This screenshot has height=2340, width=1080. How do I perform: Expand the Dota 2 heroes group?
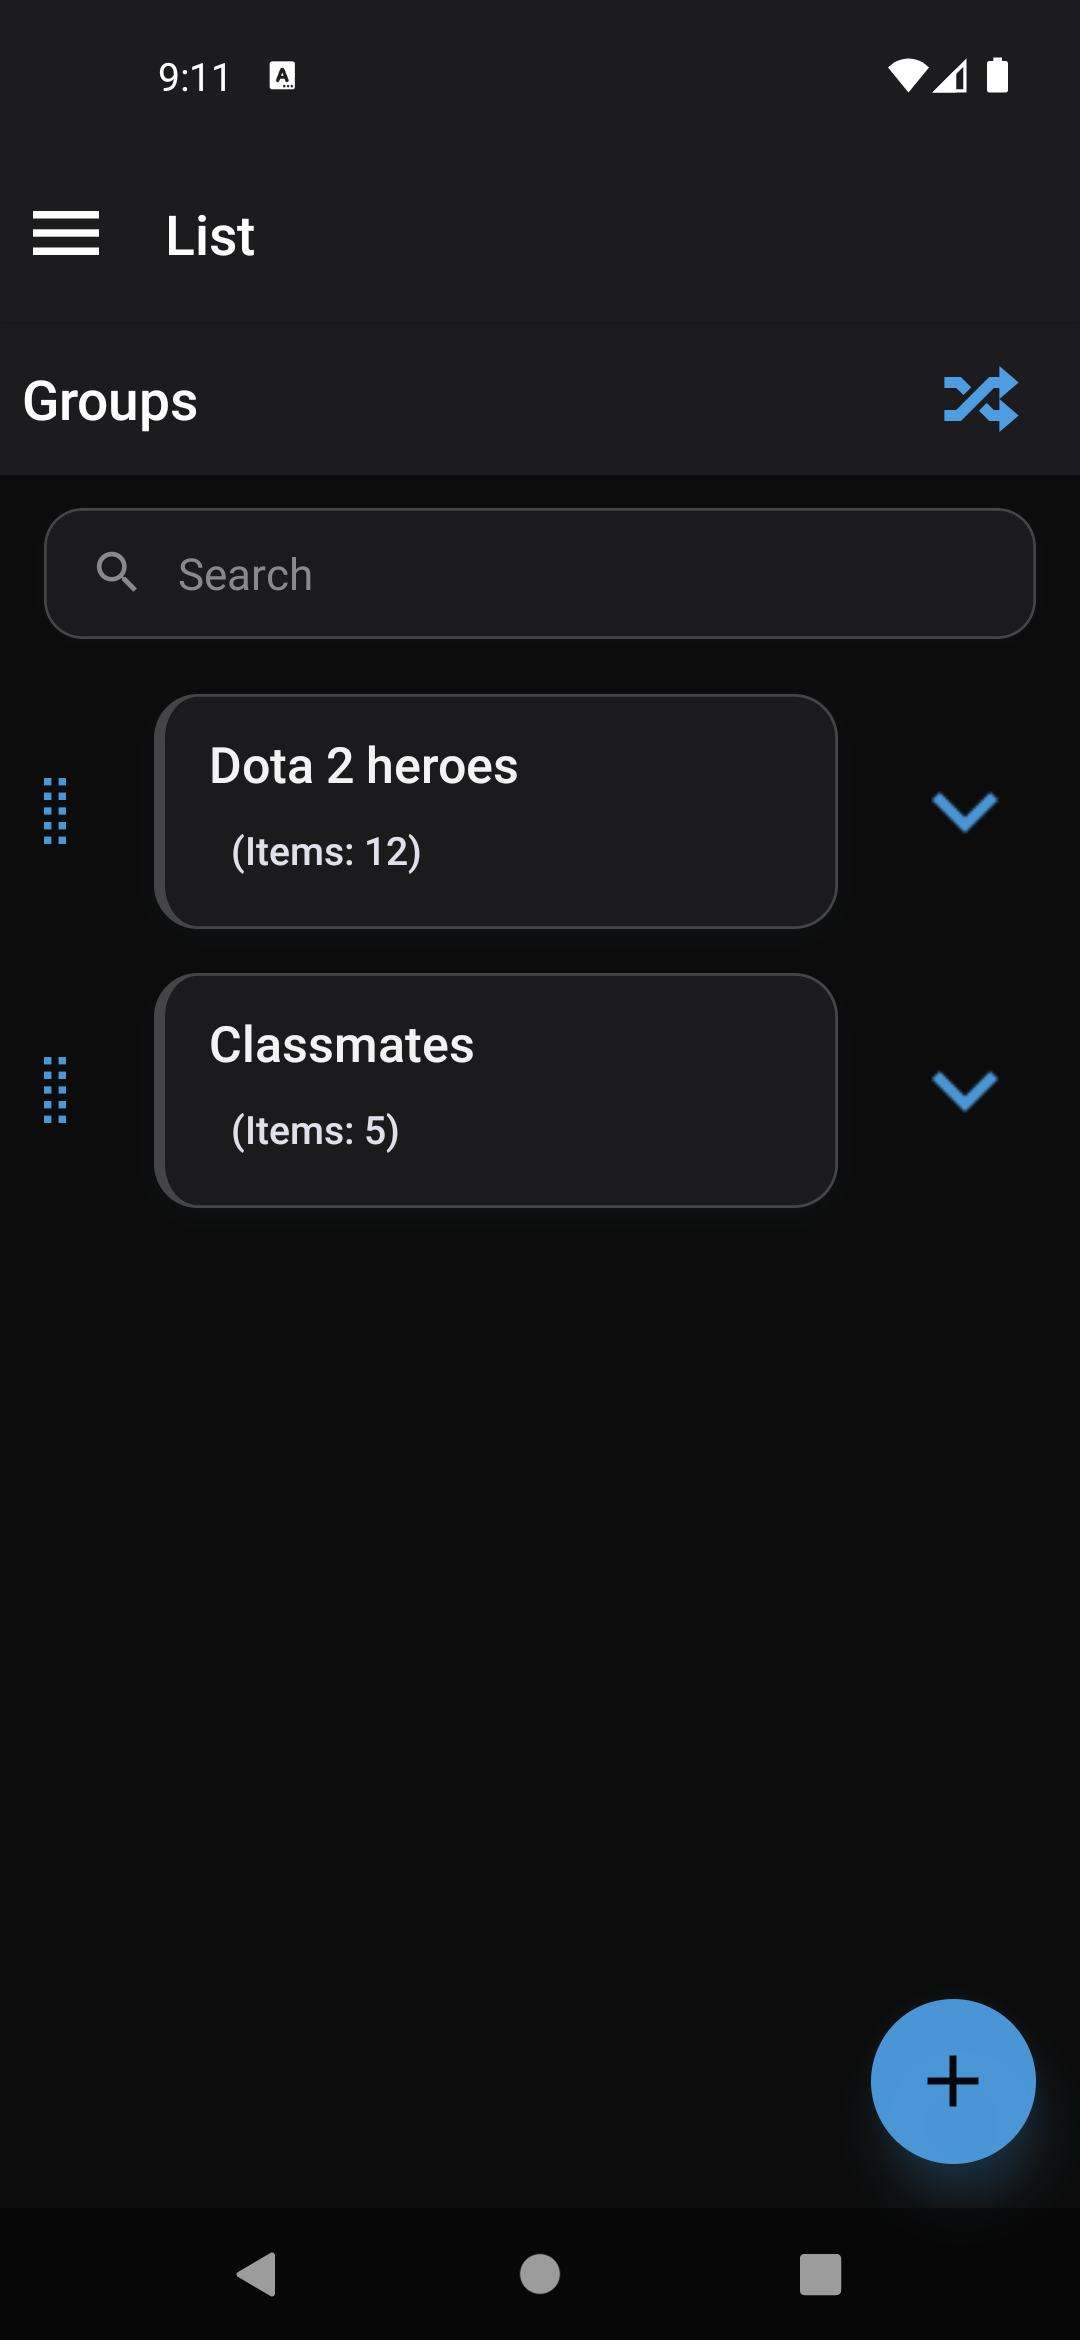pos(964,812)
